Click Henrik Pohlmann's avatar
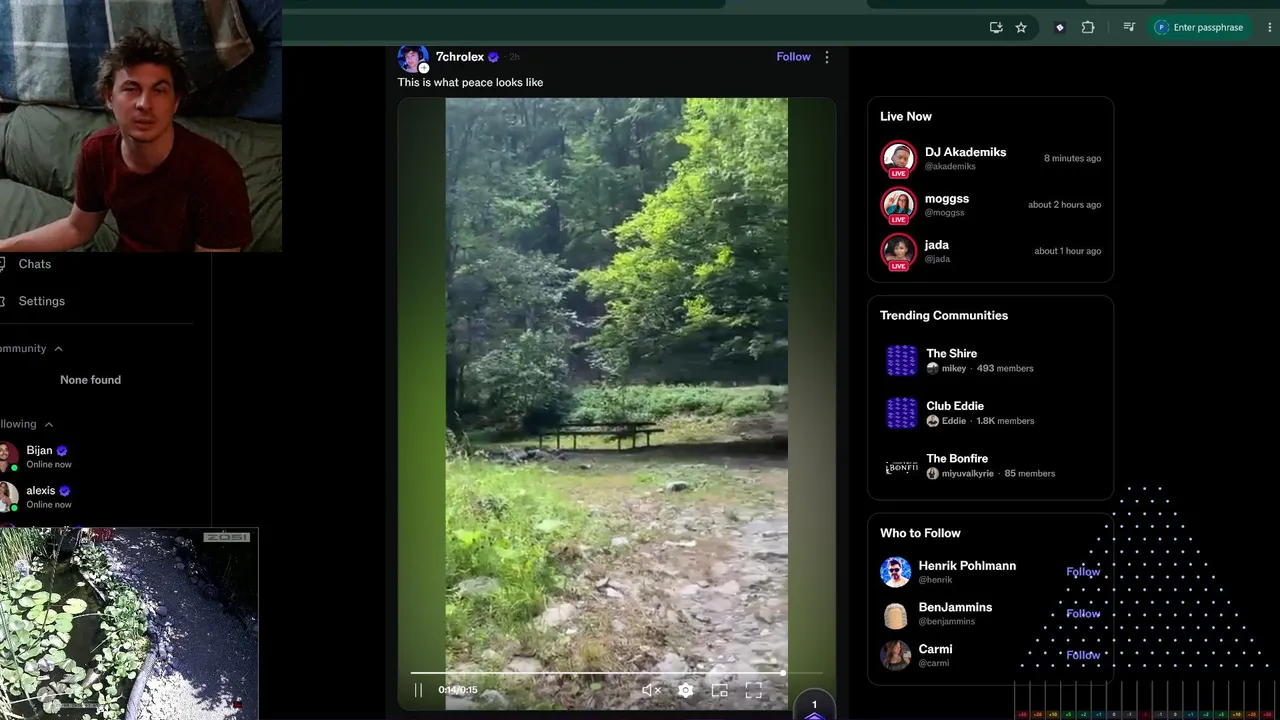 pyautogui.click(x=895, y=572)
